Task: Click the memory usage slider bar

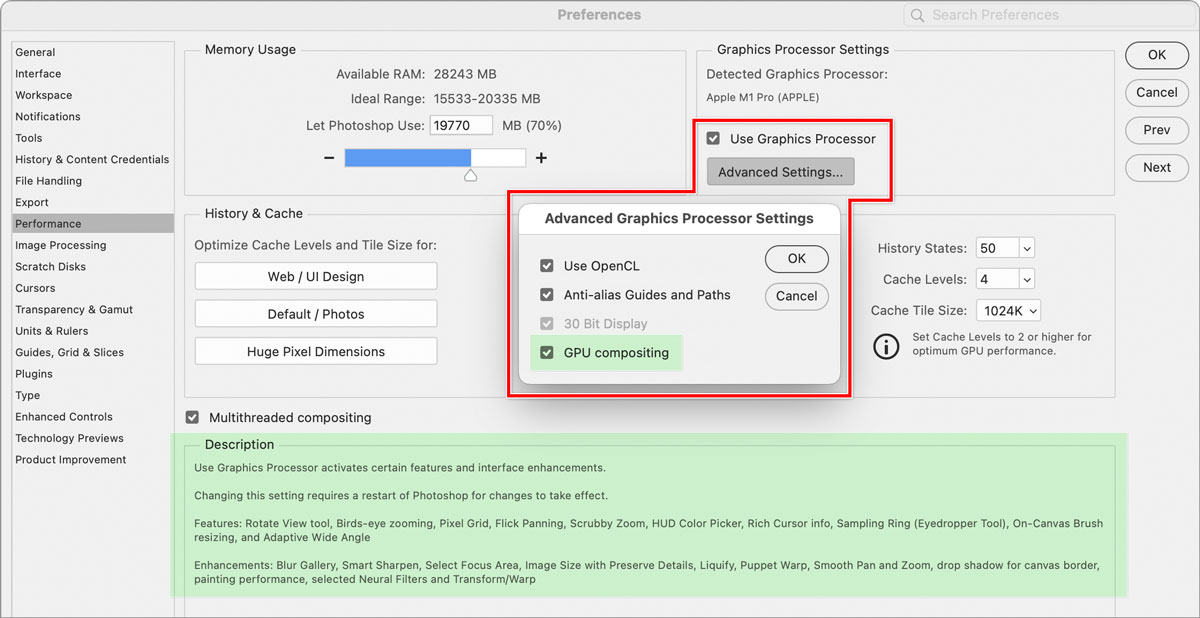Action: 435,158
